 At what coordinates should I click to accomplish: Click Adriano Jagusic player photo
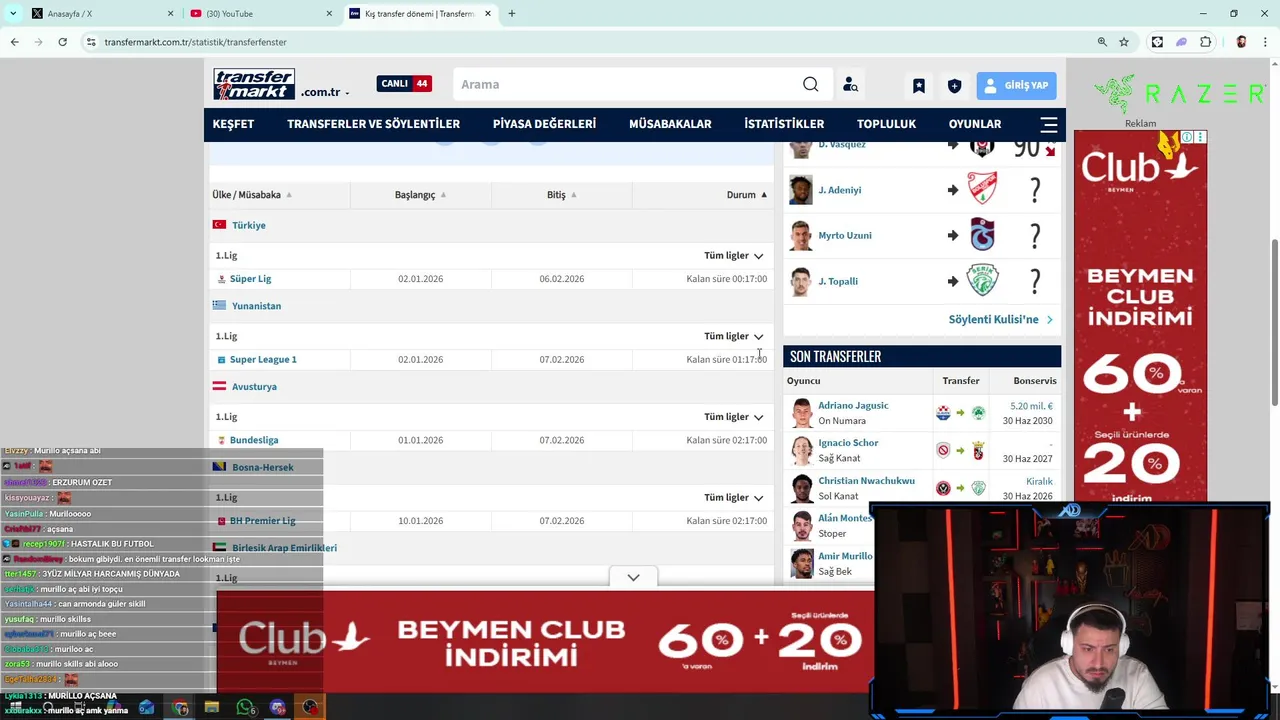(x=801, y=413)
